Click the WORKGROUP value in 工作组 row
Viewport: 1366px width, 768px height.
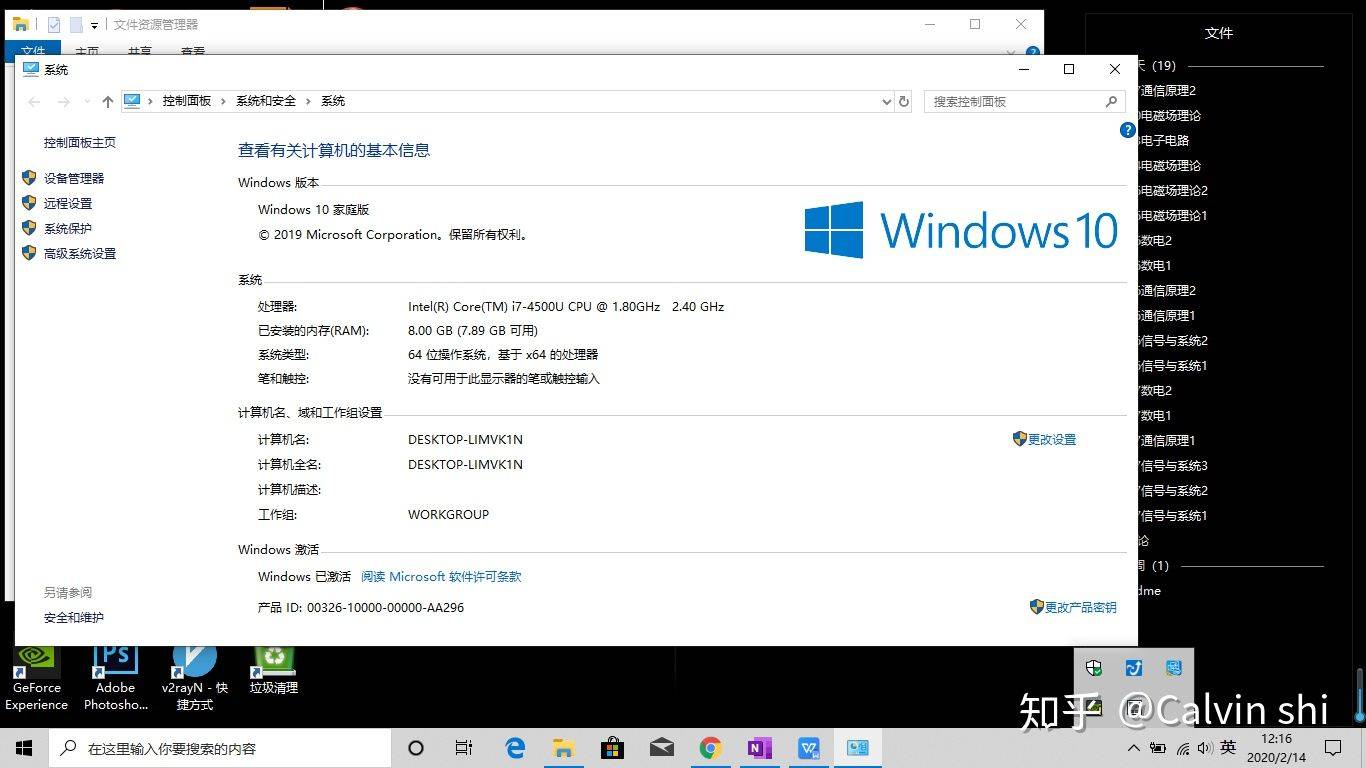[x=448, y=514]
